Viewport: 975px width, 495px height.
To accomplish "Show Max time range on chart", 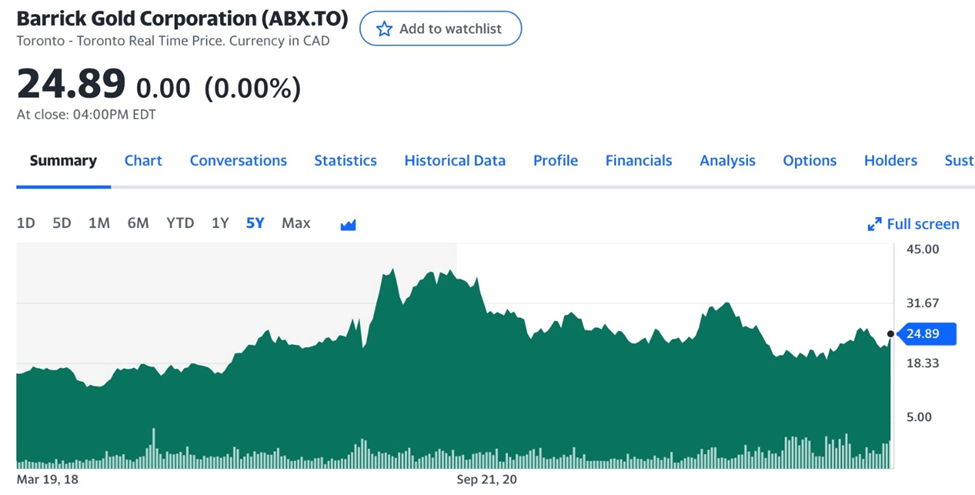I will [x=296, y=223].
